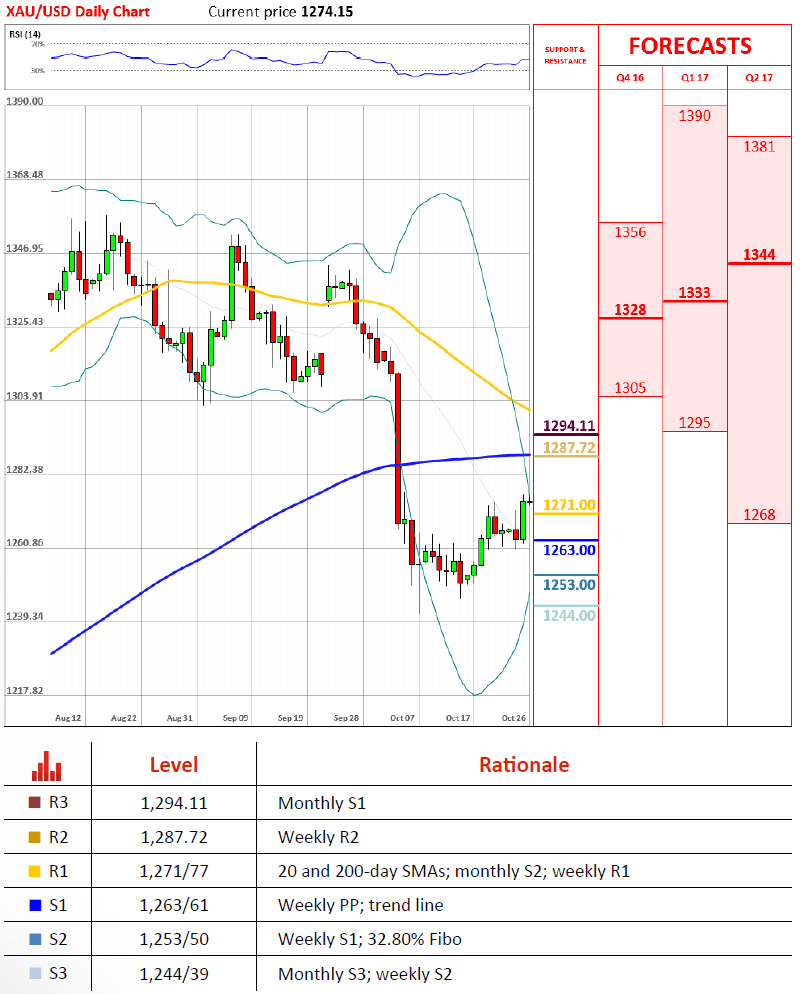
Task: Click the bold 1333 median forecast
Action: 695,292
